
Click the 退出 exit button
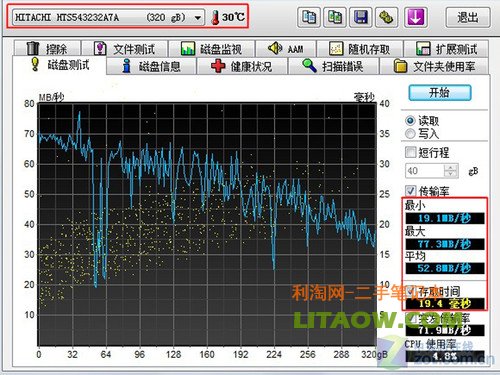click(468, 17)
